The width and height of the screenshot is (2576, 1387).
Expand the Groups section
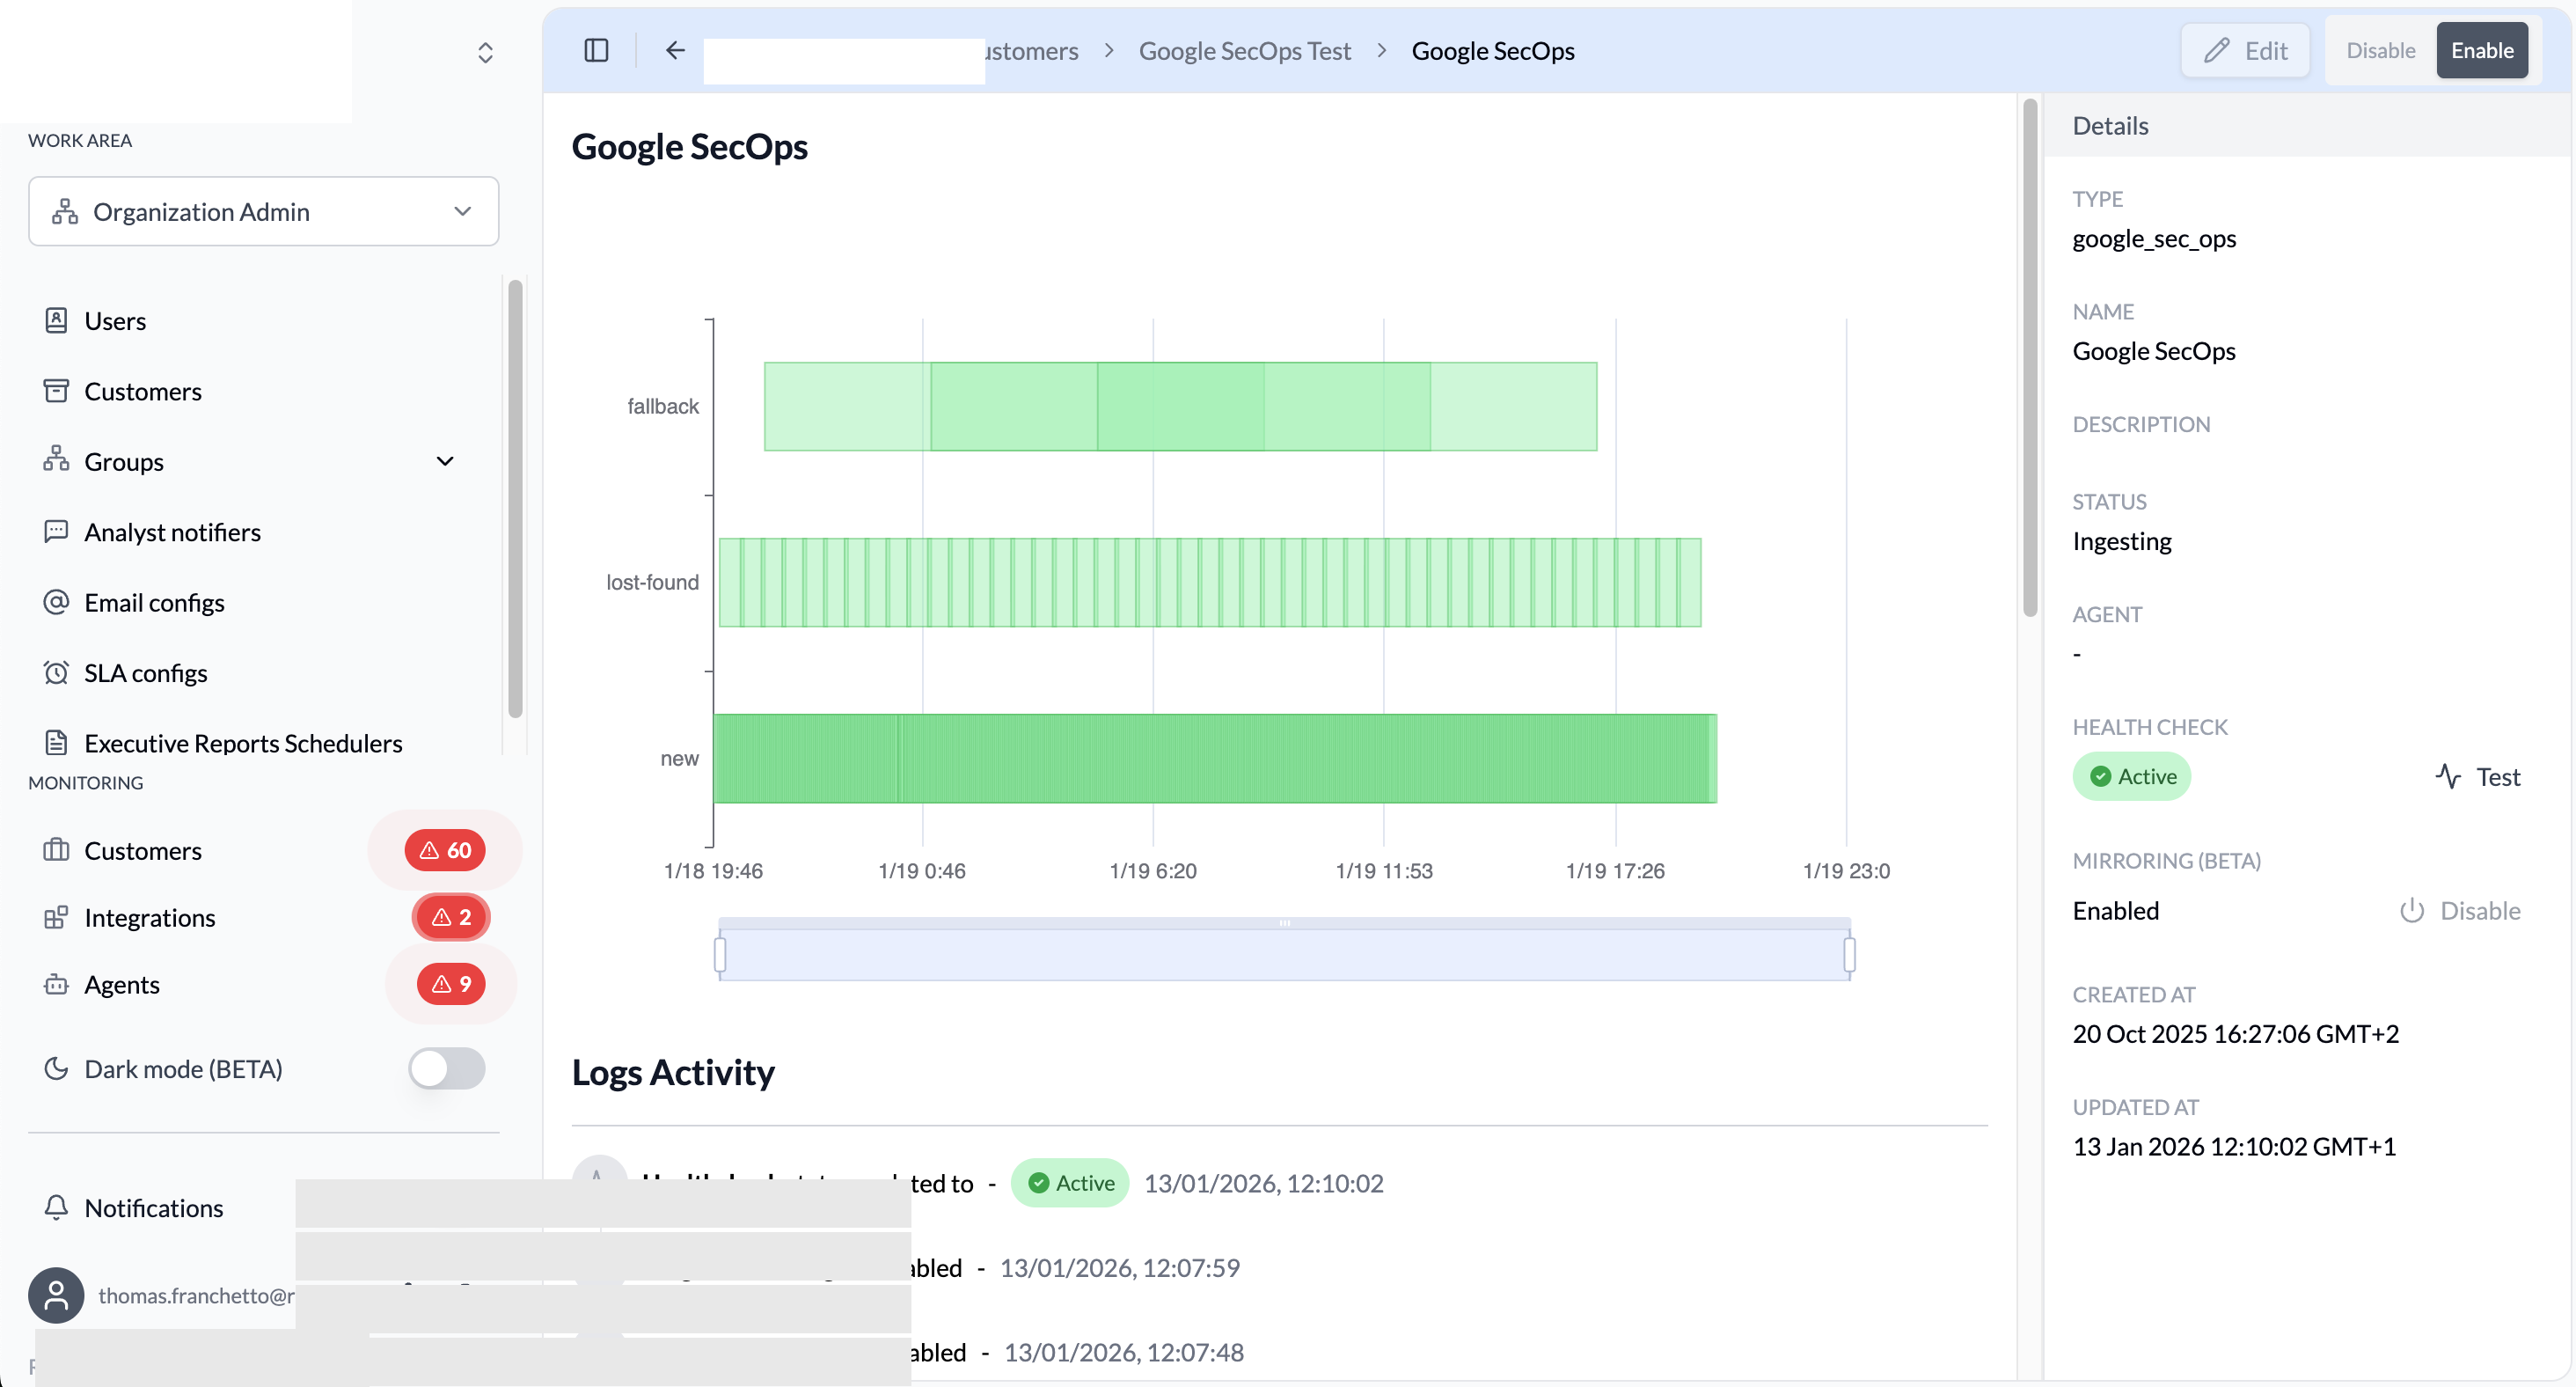pos(444,461)
